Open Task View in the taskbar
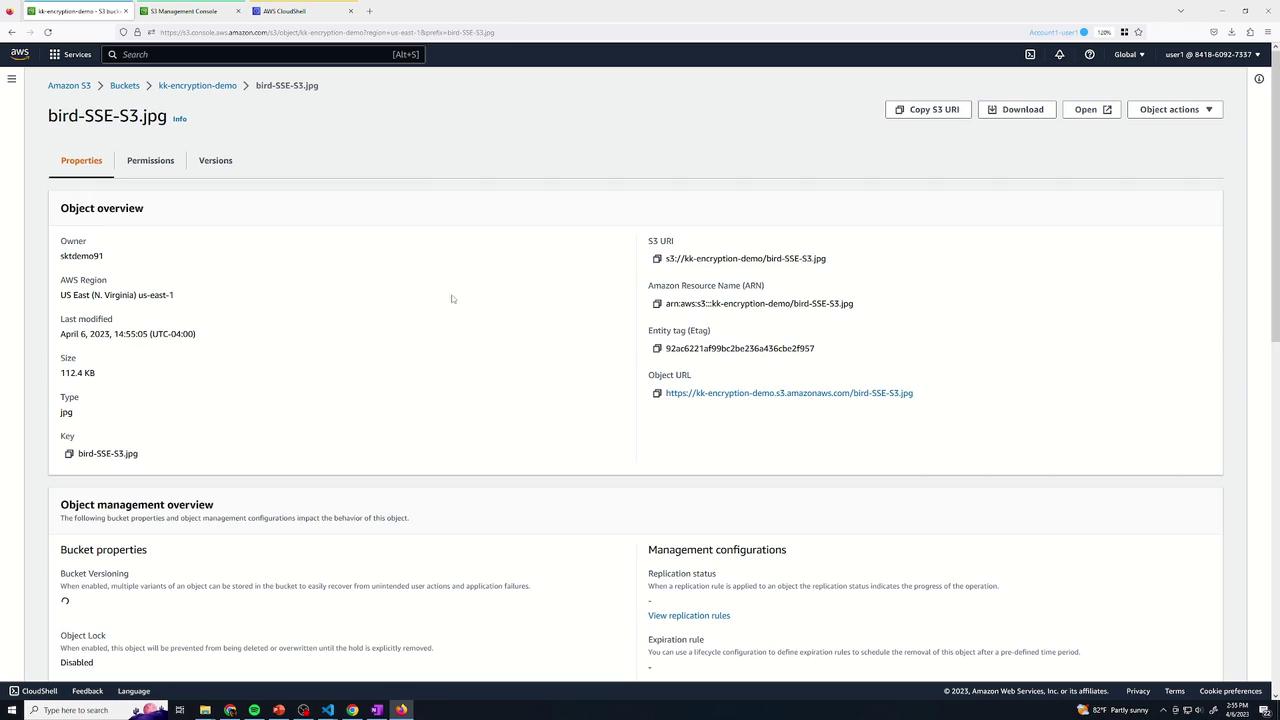The image size is (1280, 720). coord(180,710)
